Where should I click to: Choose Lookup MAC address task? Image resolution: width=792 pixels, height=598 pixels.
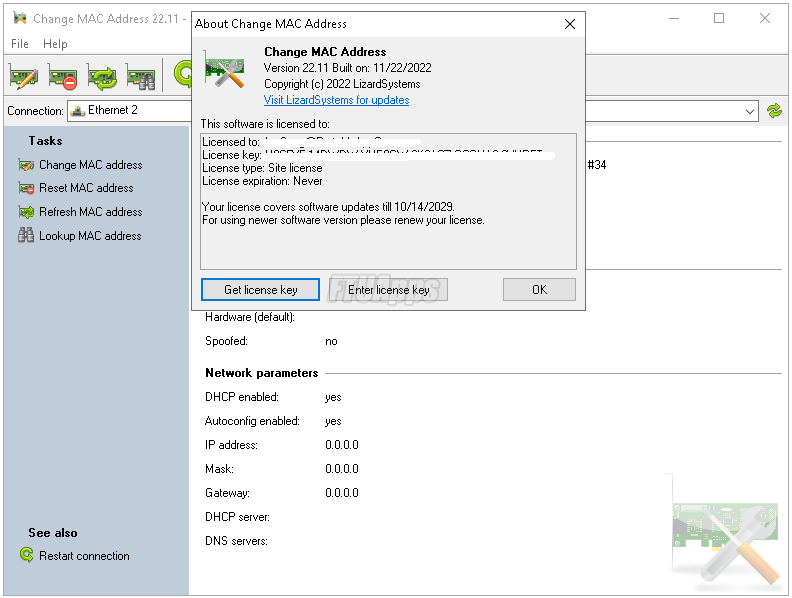coord(90,236)
